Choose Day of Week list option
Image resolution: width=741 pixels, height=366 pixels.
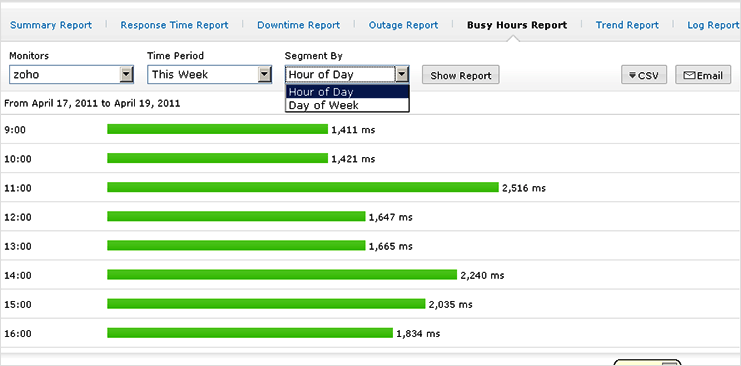point(347,105)
